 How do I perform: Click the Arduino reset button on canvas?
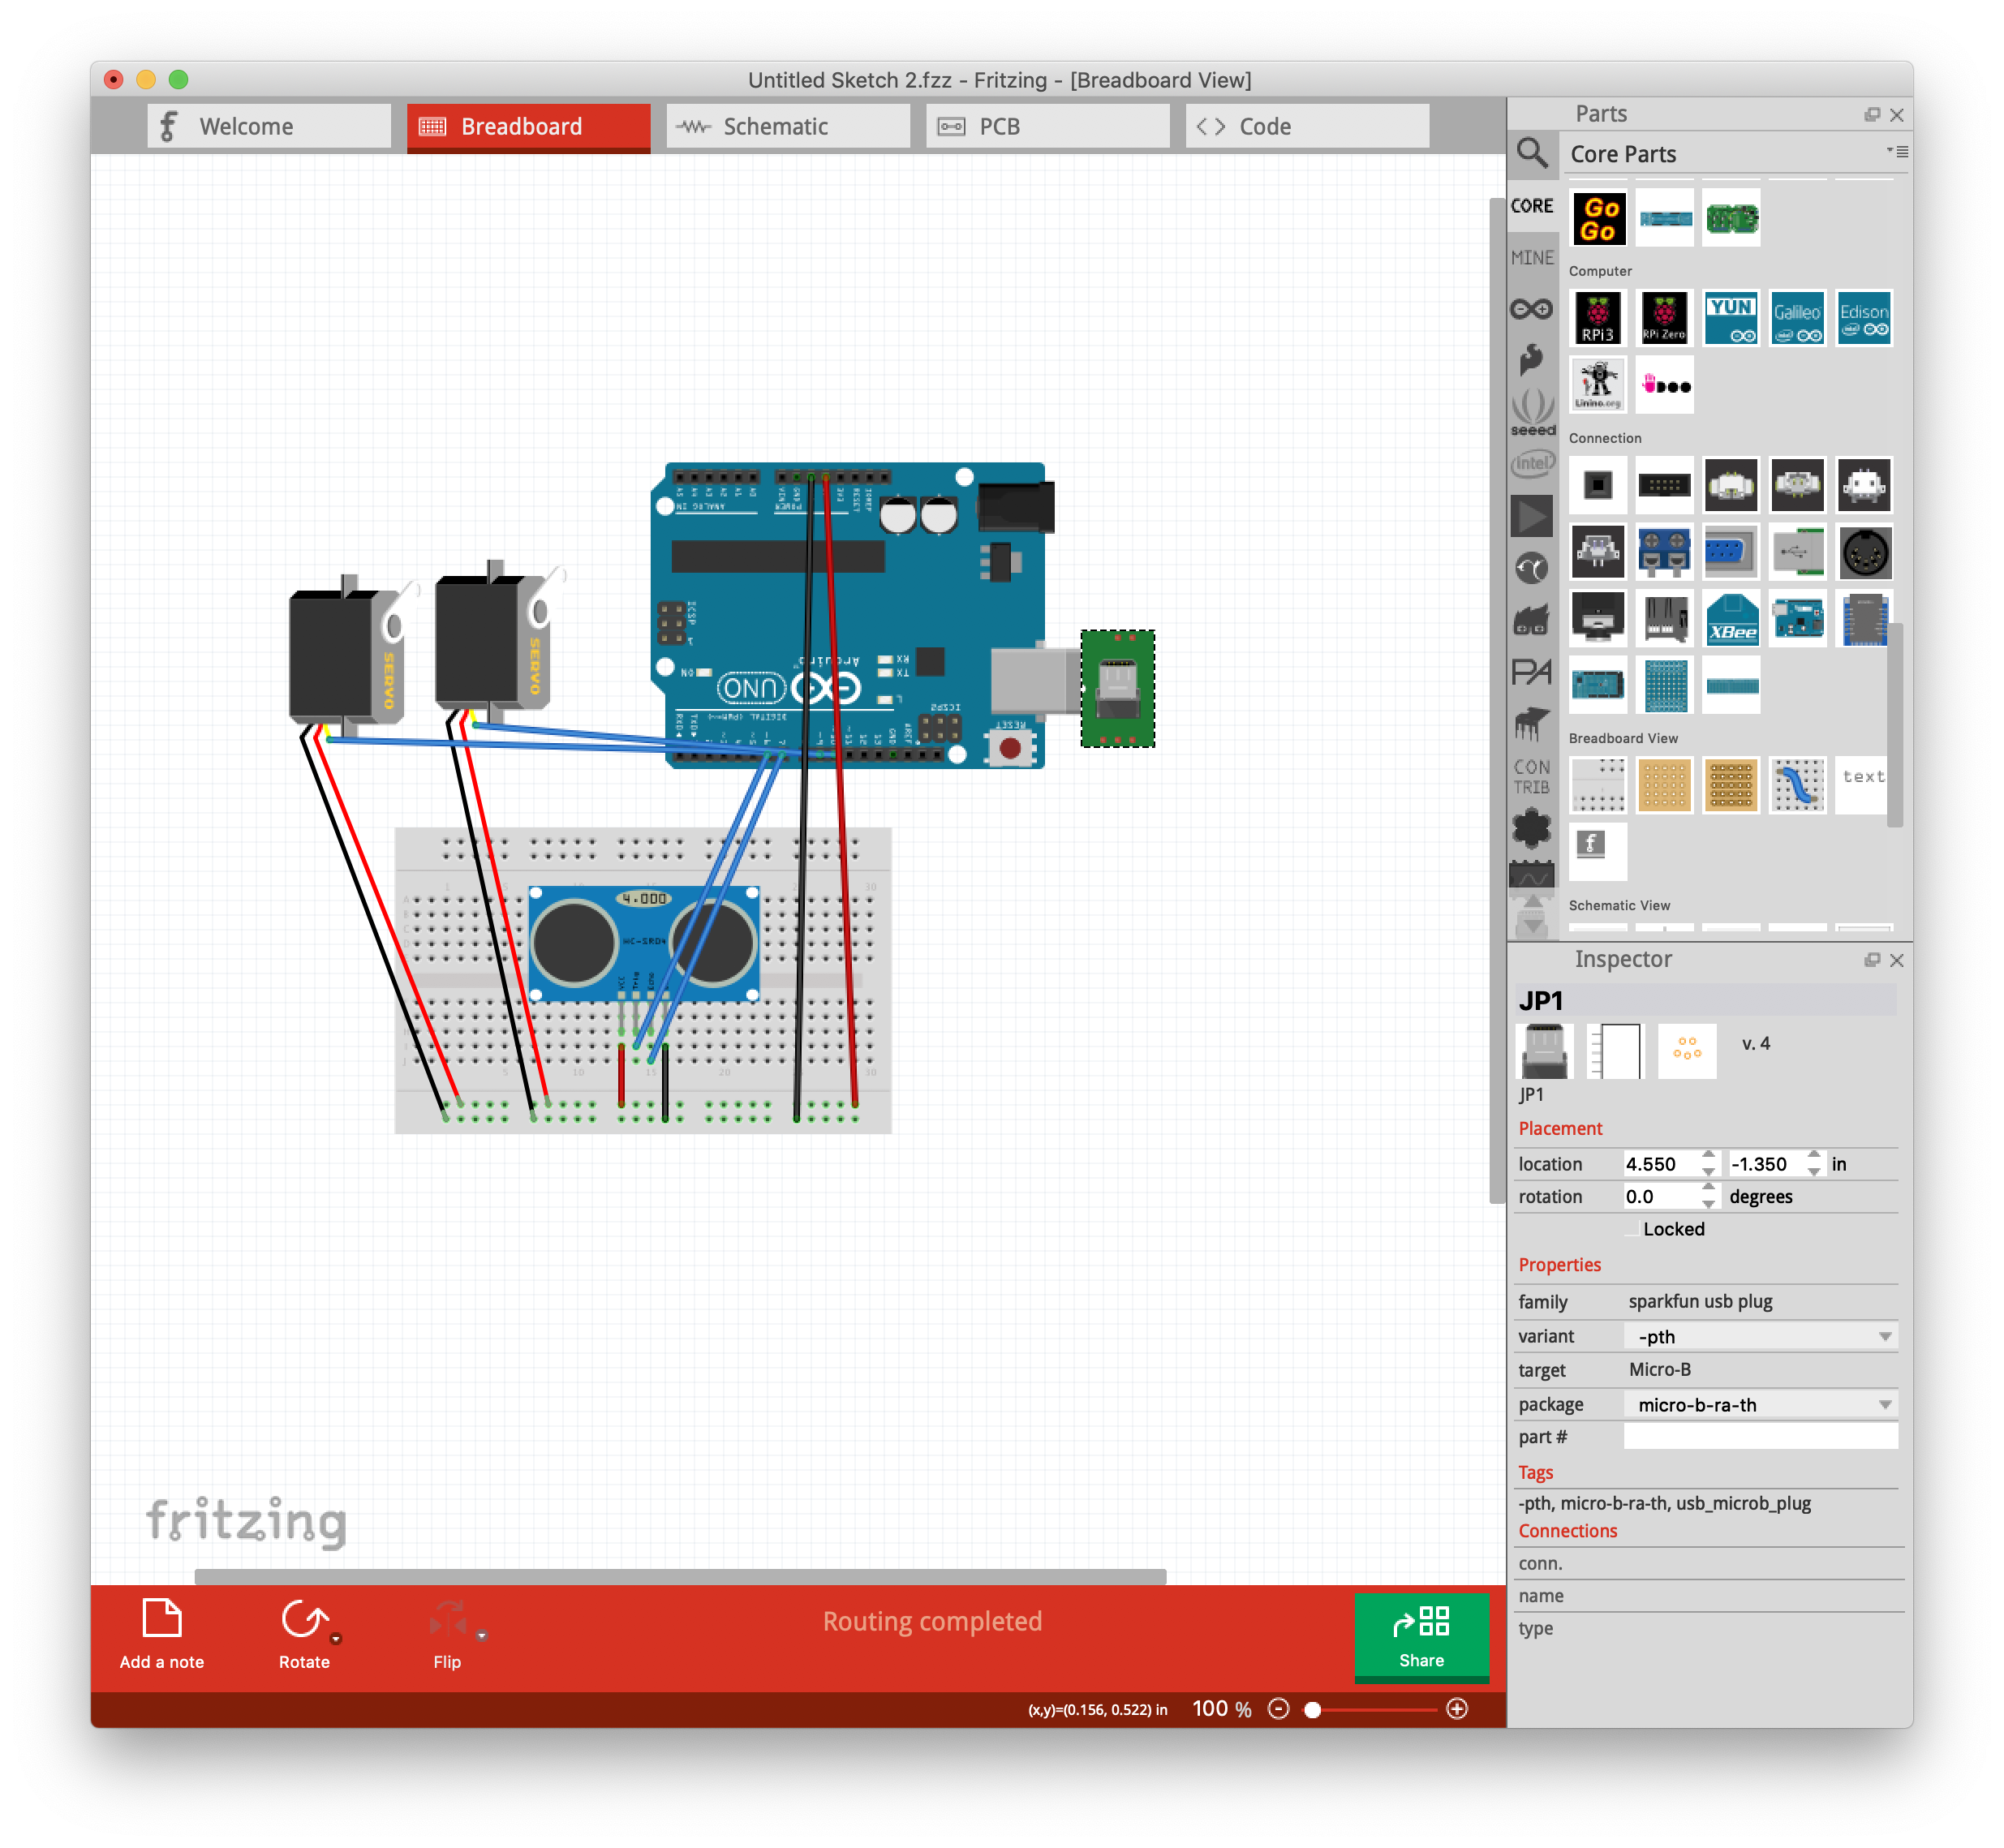[x=1010, y=747]
